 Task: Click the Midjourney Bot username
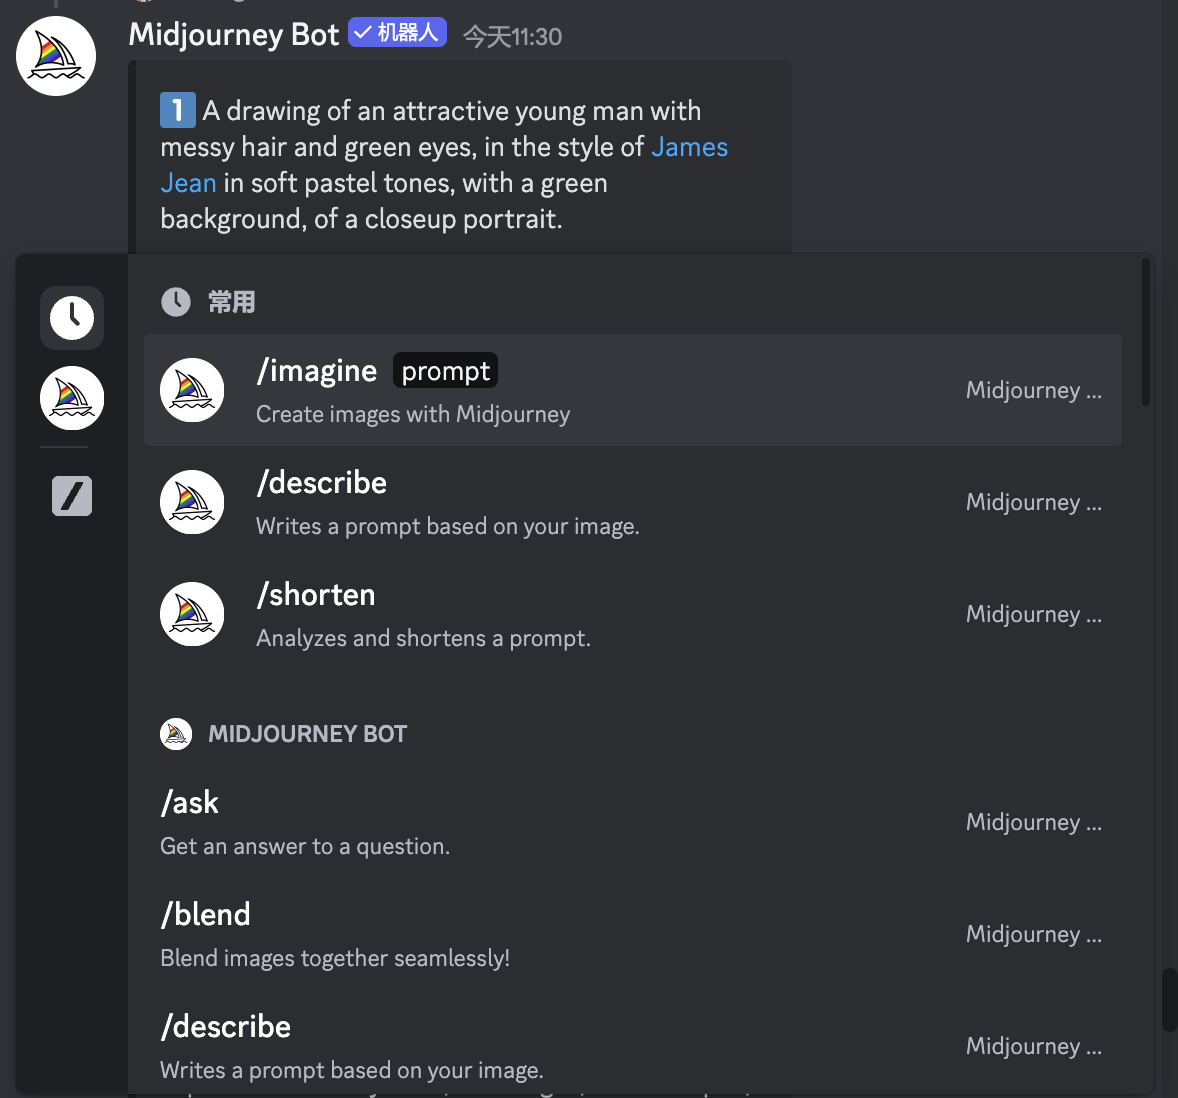[234, 35]
